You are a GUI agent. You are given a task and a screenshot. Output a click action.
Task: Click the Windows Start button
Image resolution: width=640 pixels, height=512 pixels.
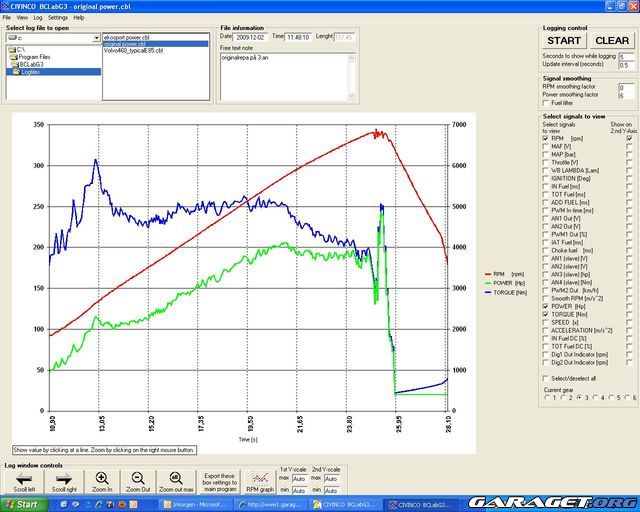coord(21,505)
